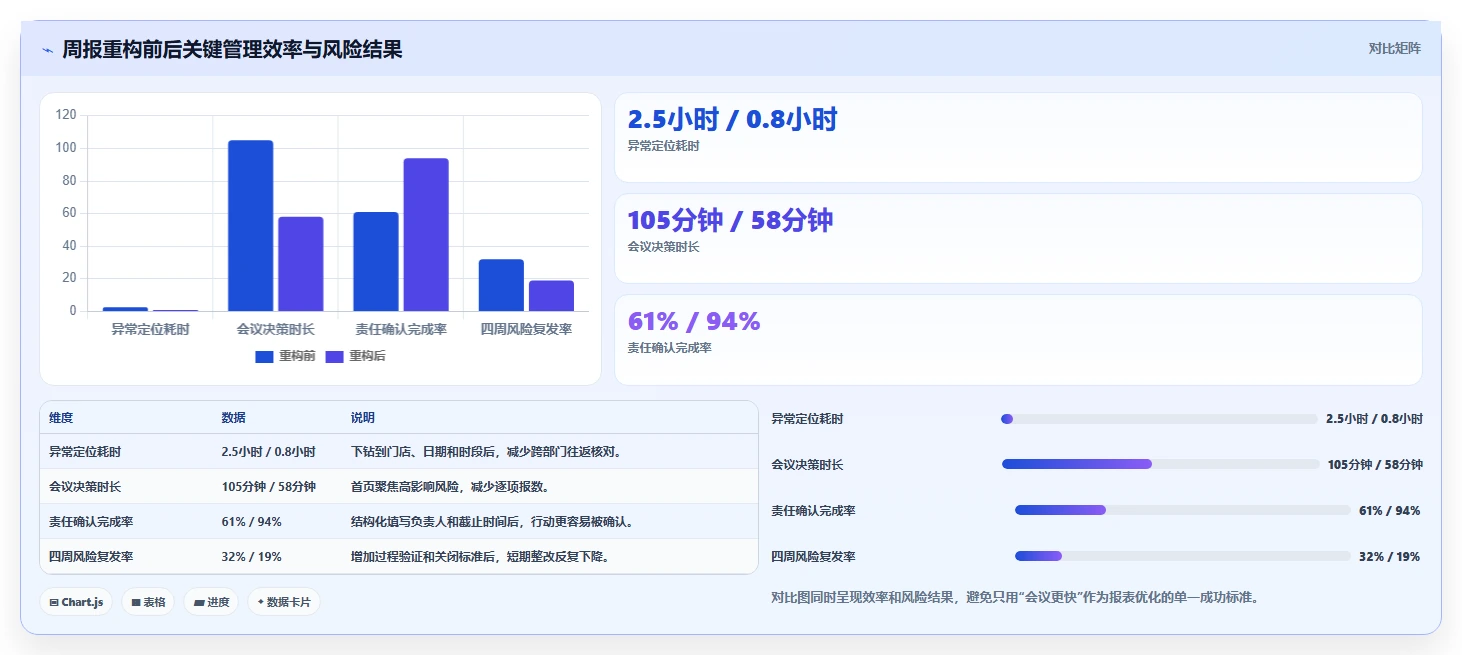Open the data card showing 61% / 94%

1018,340
